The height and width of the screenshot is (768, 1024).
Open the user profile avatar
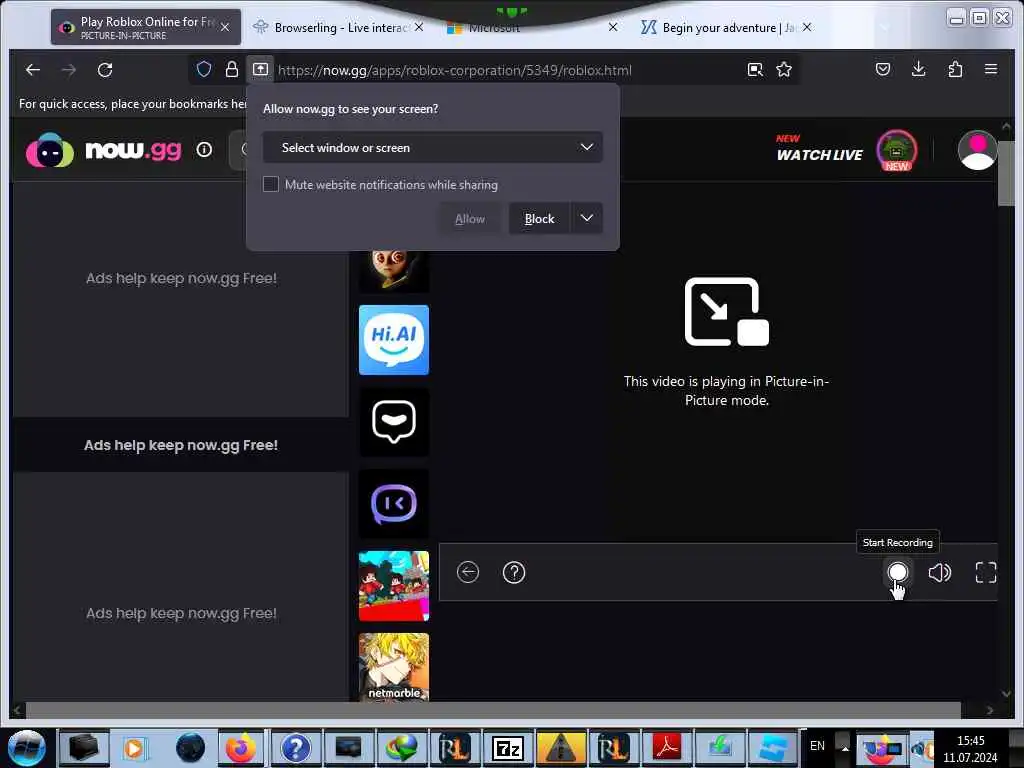(977, 150)
